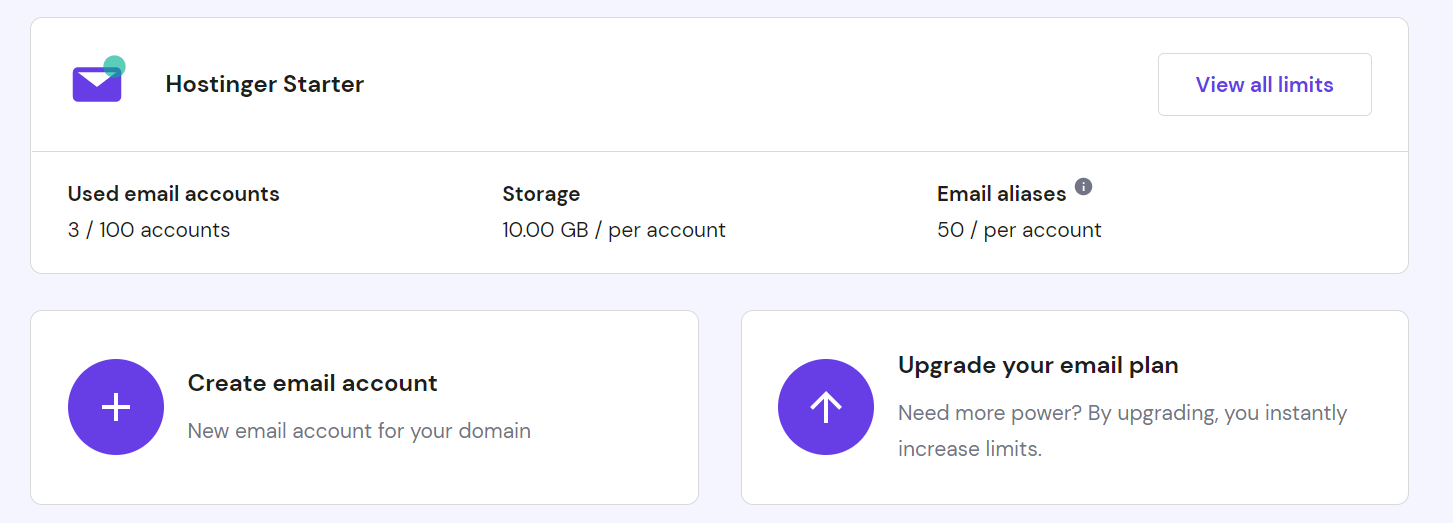Select the Create email account heading
1453x523 pixels.
pyautogui.click(x=312, y=383)
